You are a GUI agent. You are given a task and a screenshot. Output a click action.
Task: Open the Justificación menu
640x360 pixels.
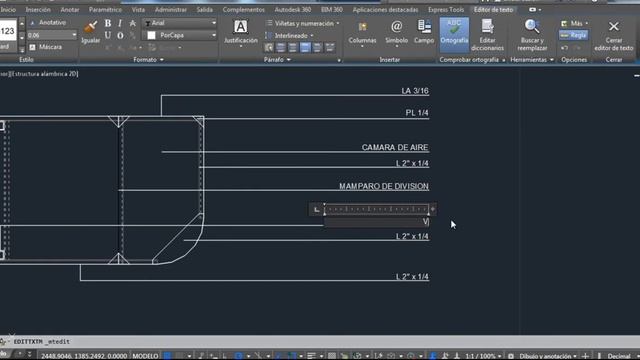pos(240,33)
